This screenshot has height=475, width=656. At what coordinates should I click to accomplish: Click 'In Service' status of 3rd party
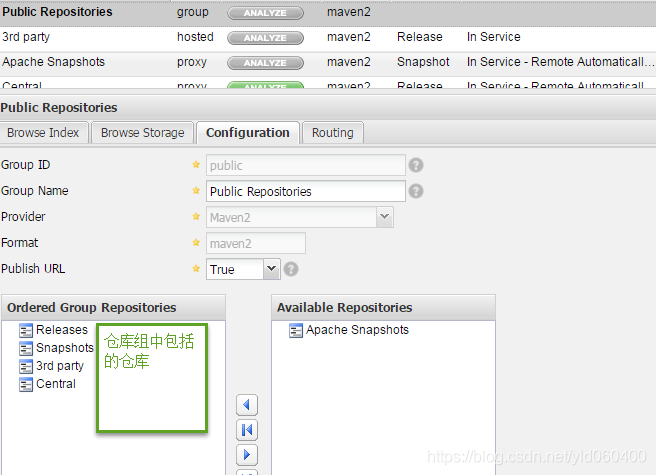494,37
